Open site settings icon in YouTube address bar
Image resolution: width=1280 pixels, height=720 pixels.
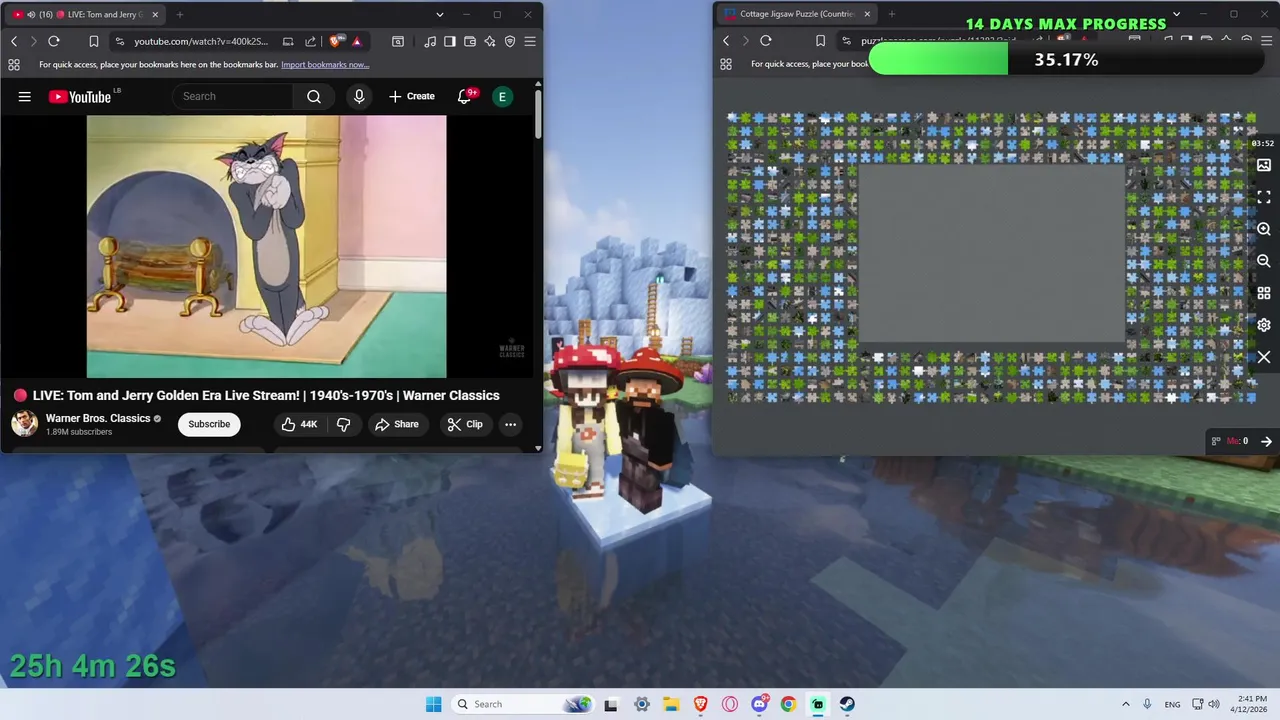120,41
